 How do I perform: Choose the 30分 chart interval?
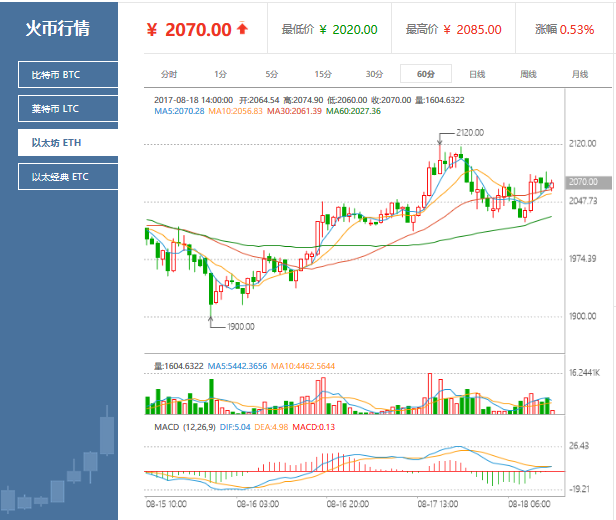[x=374, y=74]
